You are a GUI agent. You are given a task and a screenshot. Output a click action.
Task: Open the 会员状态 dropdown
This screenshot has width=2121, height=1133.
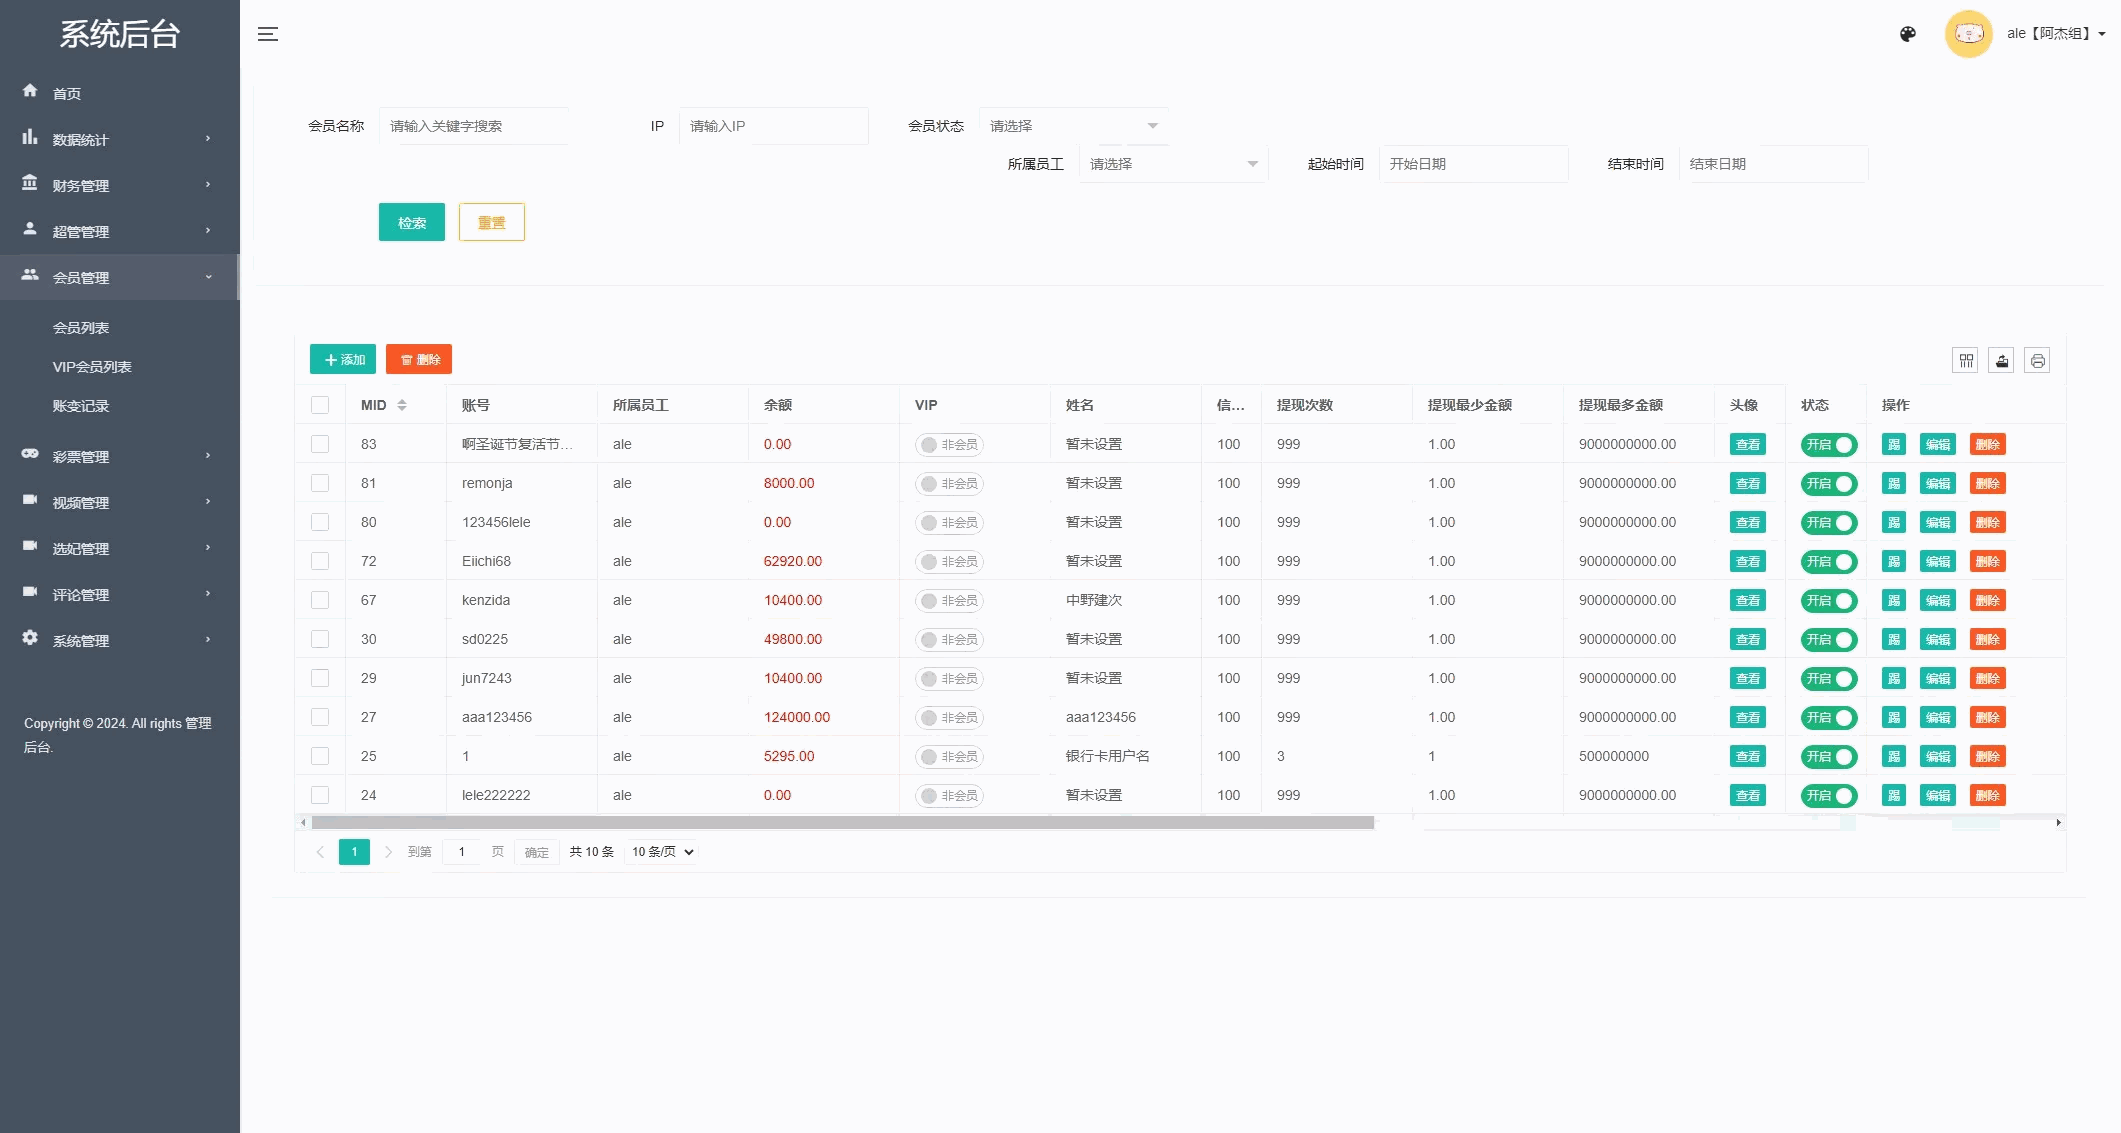click(x=1073, y=126)
